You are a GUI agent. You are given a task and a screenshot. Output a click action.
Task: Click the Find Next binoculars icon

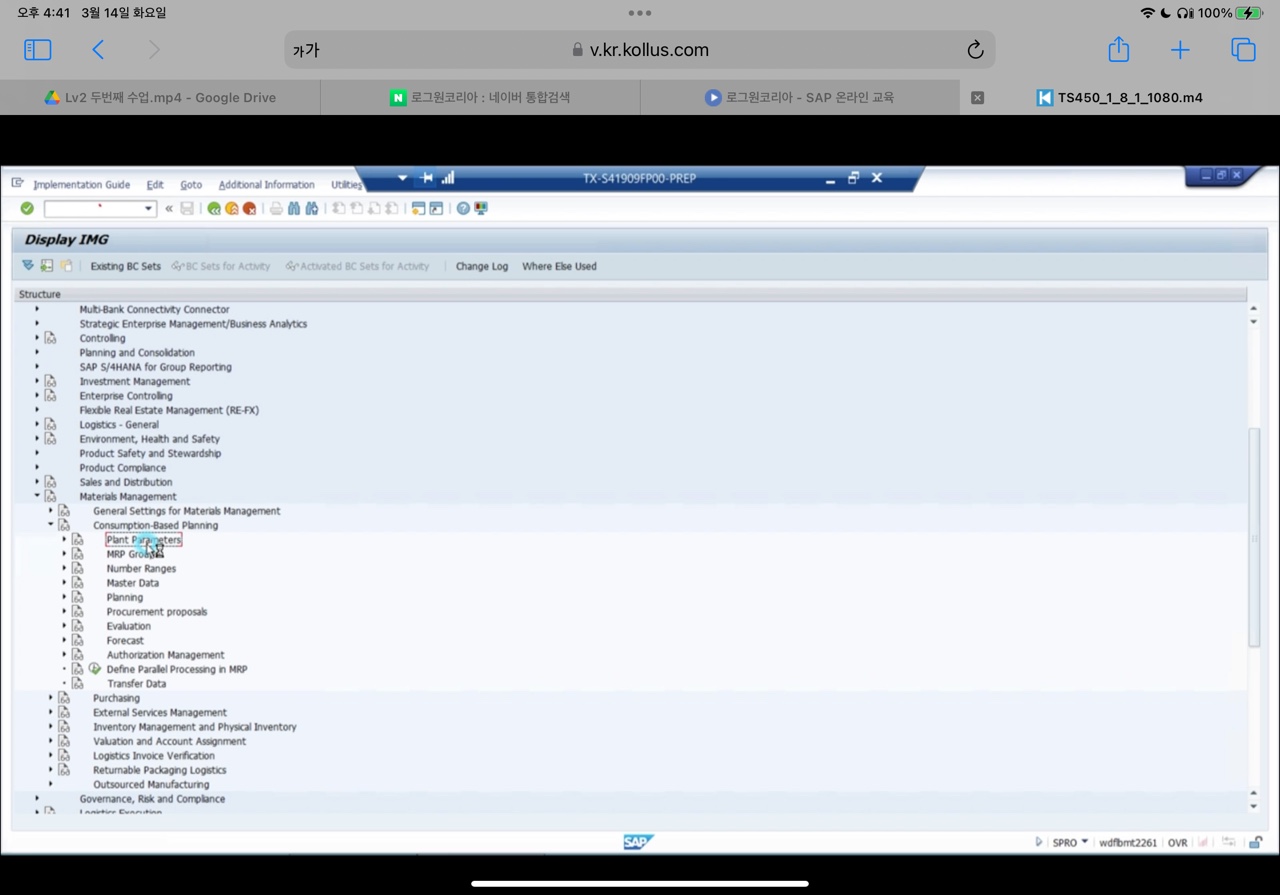tap(312, 208)
